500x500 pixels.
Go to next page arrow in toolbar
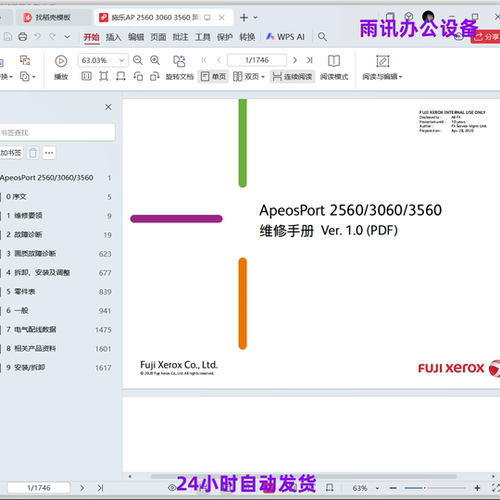(x=295, y=60)
